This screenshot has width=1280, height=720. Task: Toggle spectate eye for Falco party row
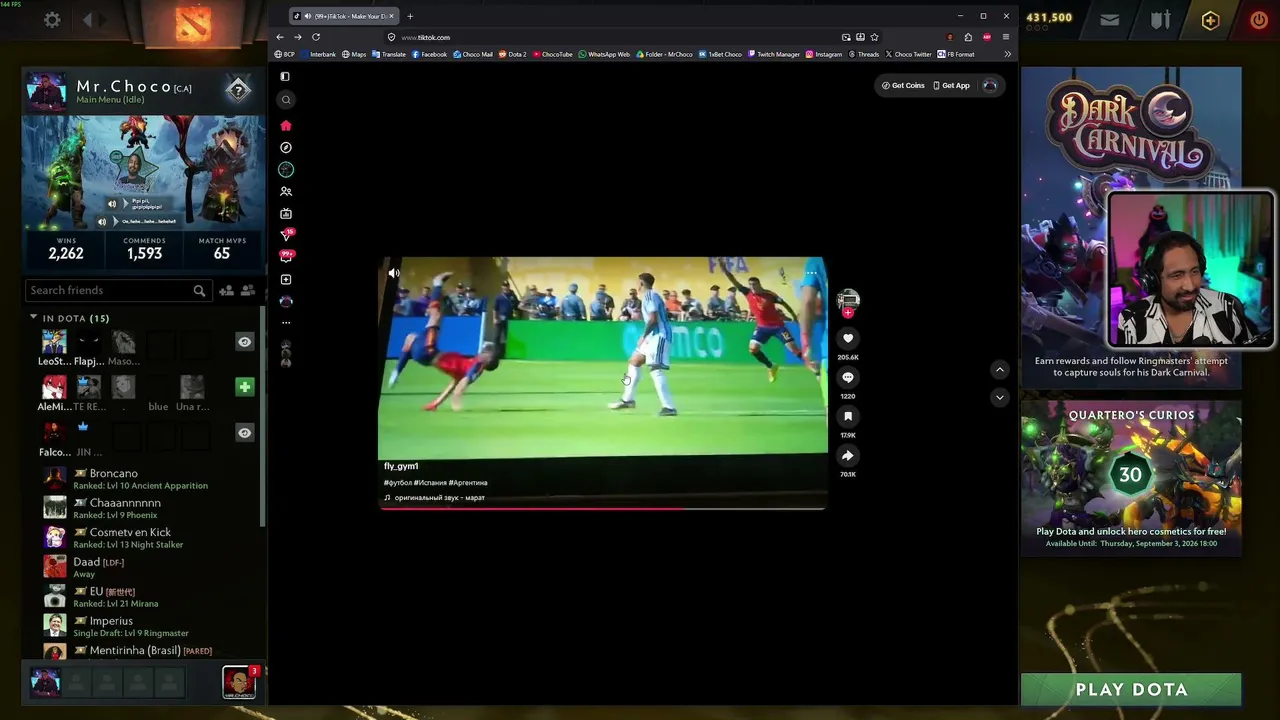(x=244, y=433)
